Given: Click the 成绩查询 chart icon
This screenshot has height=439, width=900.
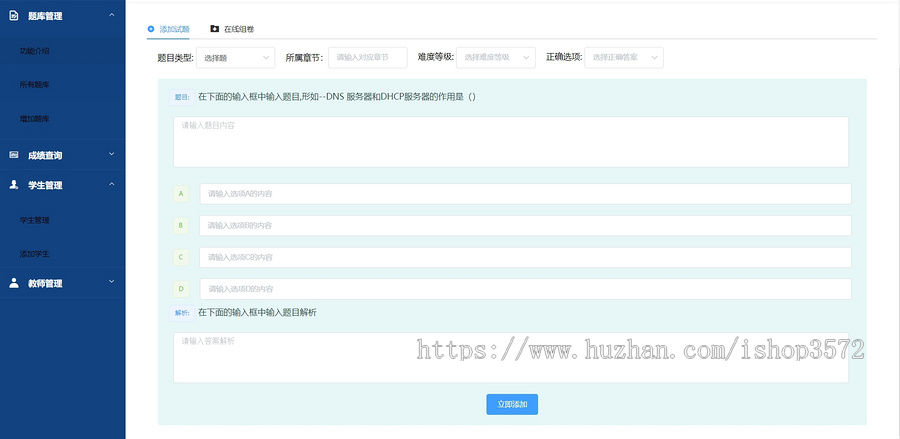Looking at the screenshot, I should [14, 155].
